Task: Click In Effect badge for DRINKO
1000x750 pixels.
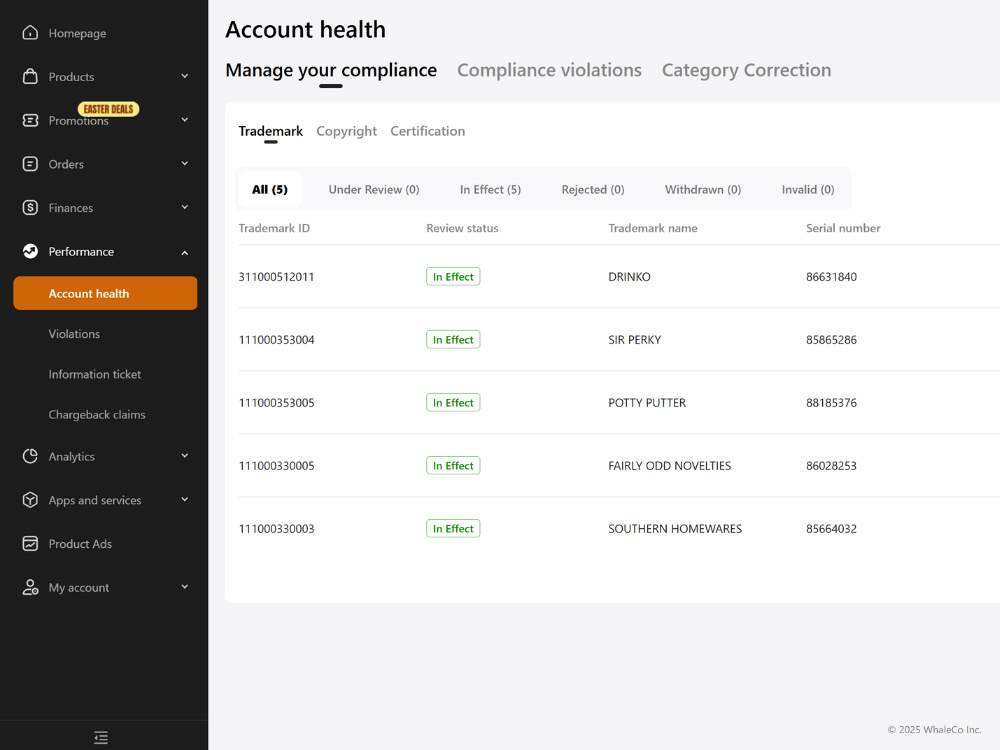Action: point(453,277)
